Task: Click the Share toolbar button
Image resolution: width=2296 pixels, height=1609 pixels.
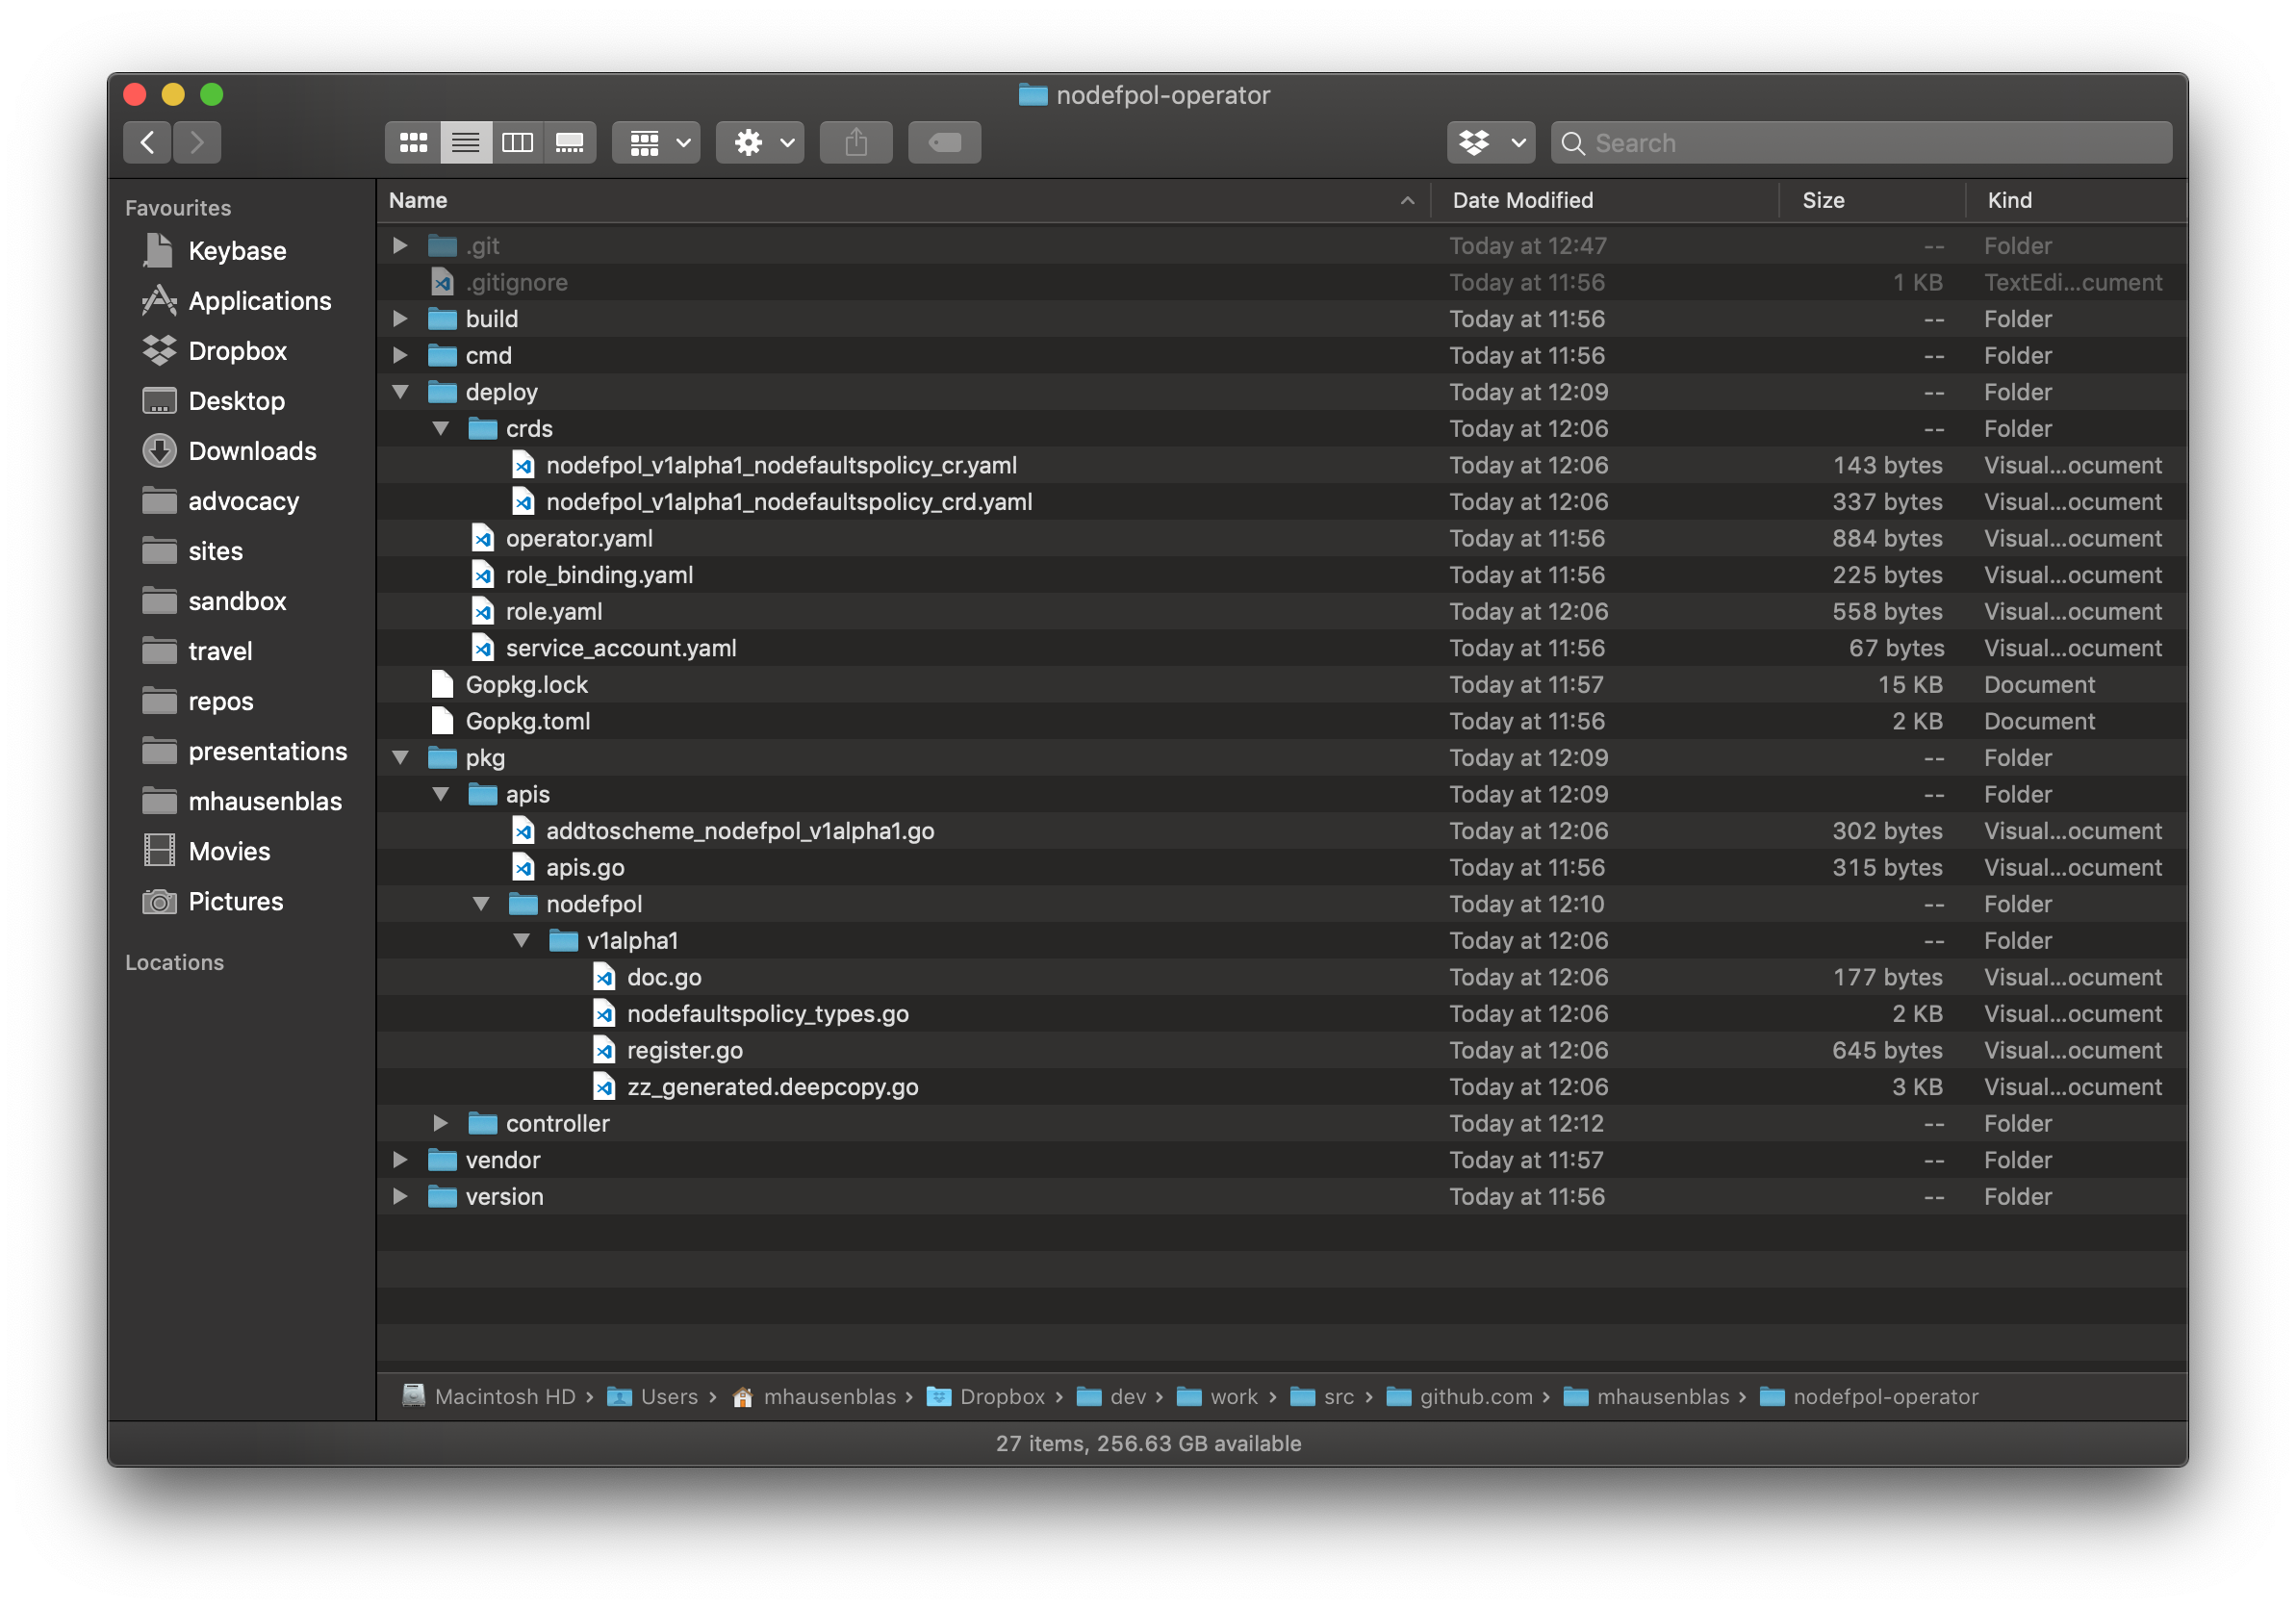Action: tap(855, 143)
